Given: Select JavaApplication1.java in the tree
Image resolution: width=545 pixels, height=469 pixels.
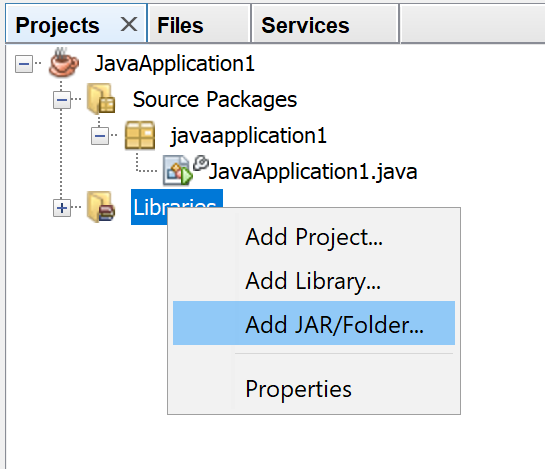Looking at the screenshot, I should click(313, 171).
